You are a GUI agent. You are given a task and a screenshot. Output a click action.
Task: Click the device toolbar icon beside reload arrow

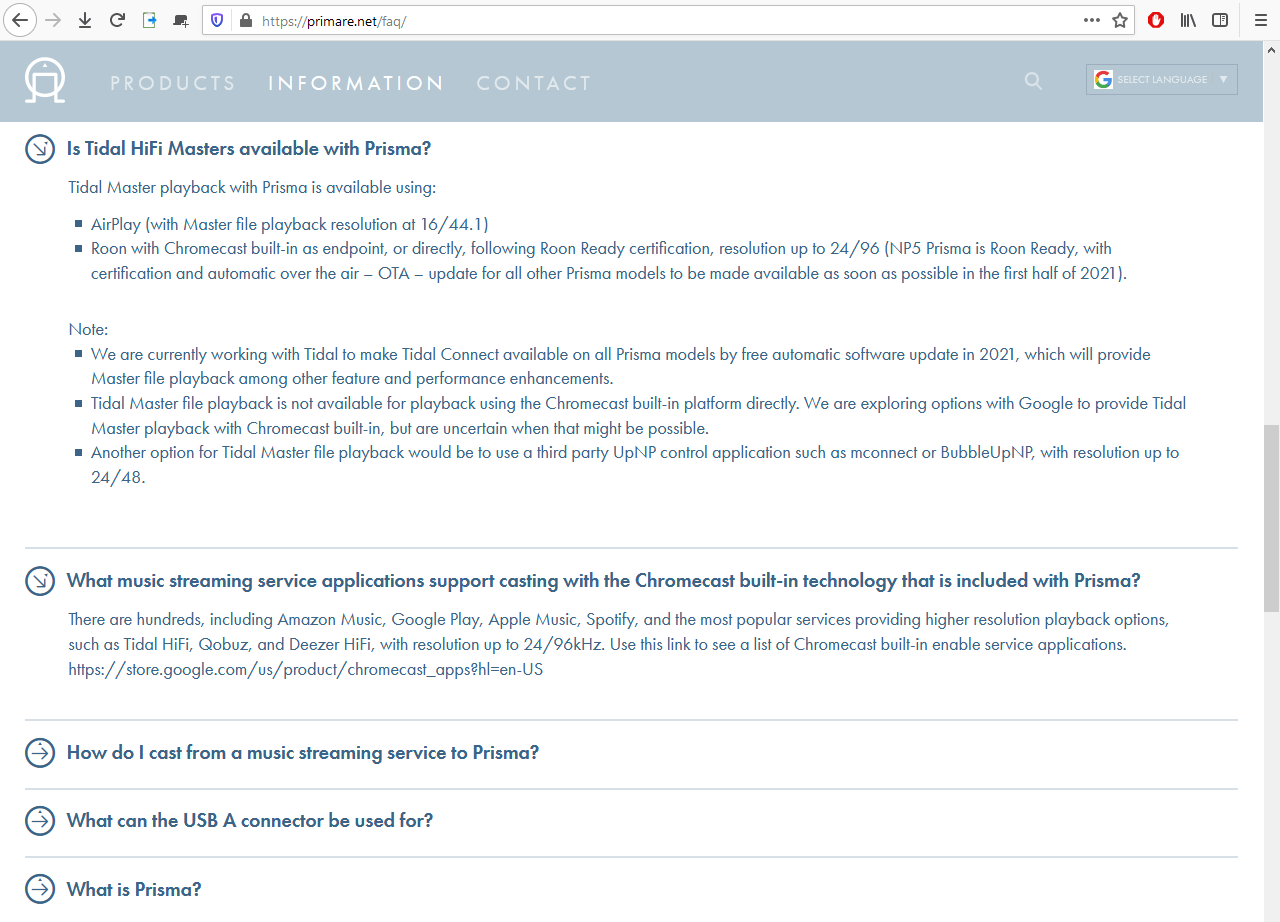tap(181, 20)
